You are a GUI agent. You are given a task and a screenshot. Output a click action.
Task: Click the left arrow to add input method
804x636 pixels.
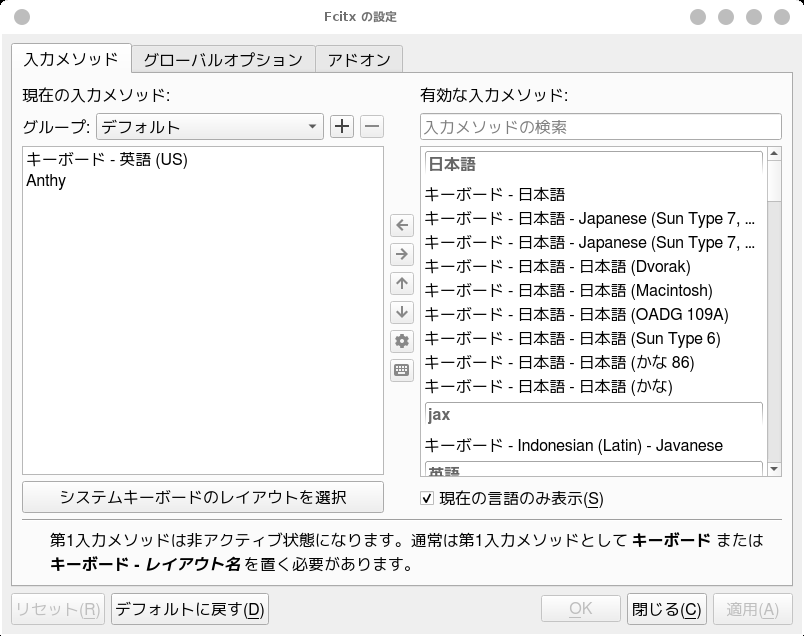coord(402,225)
